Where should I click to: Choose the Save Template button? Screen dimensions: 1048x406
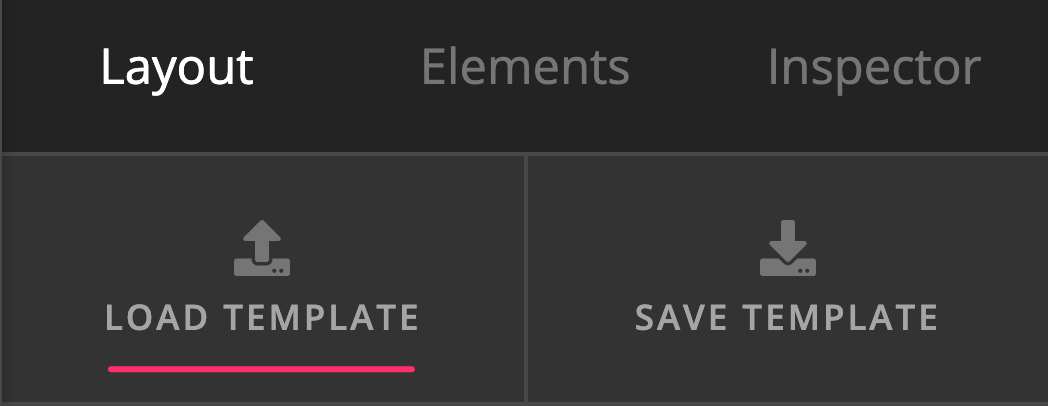tap(788, 279)
